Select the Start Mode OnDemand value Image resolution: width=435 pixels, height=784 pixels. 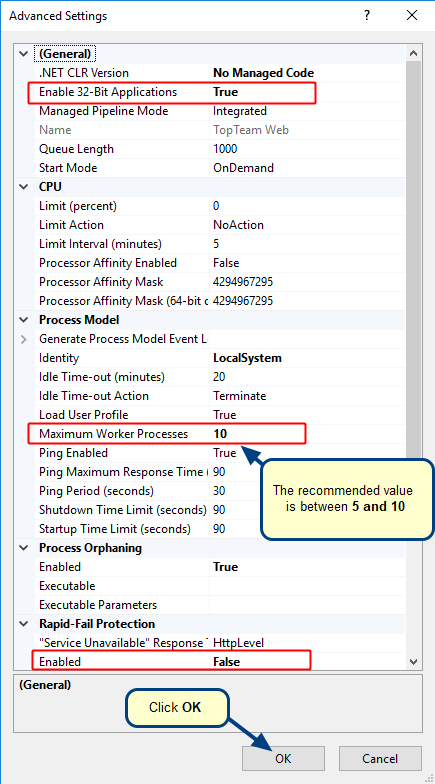(x=243, y=168)
